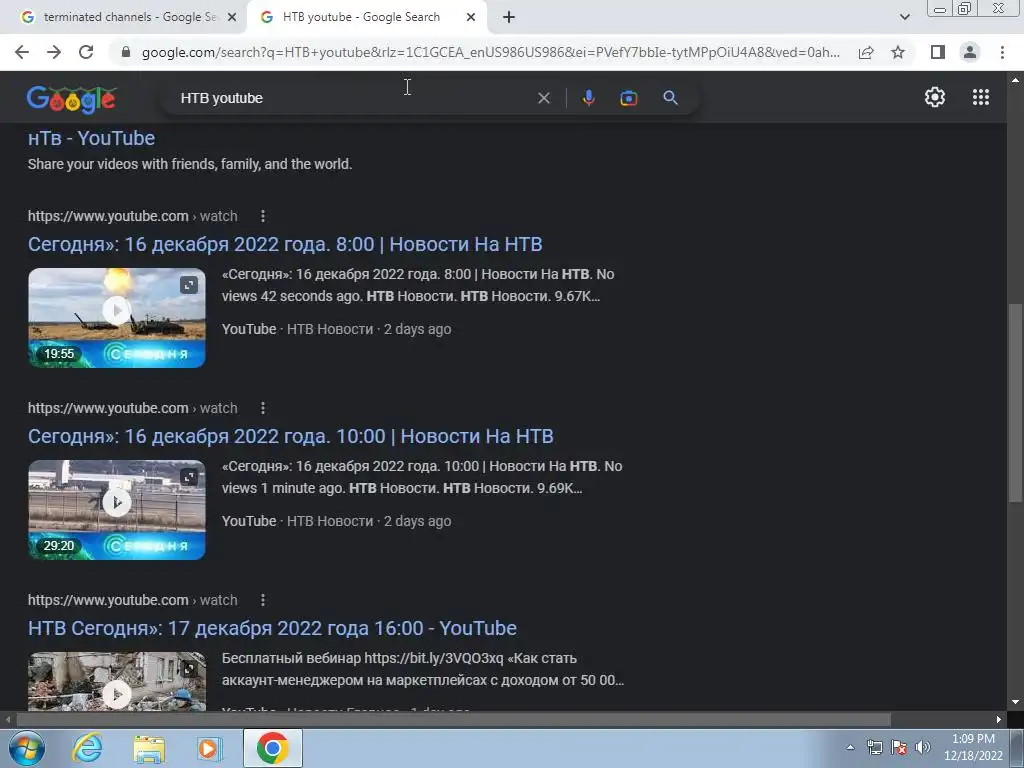Open Сегодня 16 декабря 10:00 result
This screenshot has height=768, width=1024.
tap(291, 436)
